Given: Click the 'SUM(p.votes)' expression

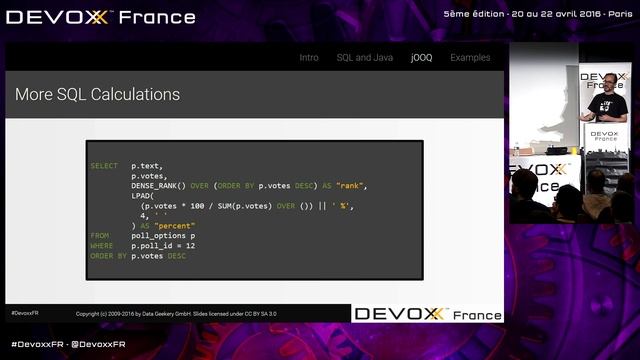Looking at the screenshot, I should (x=244, y=206).
